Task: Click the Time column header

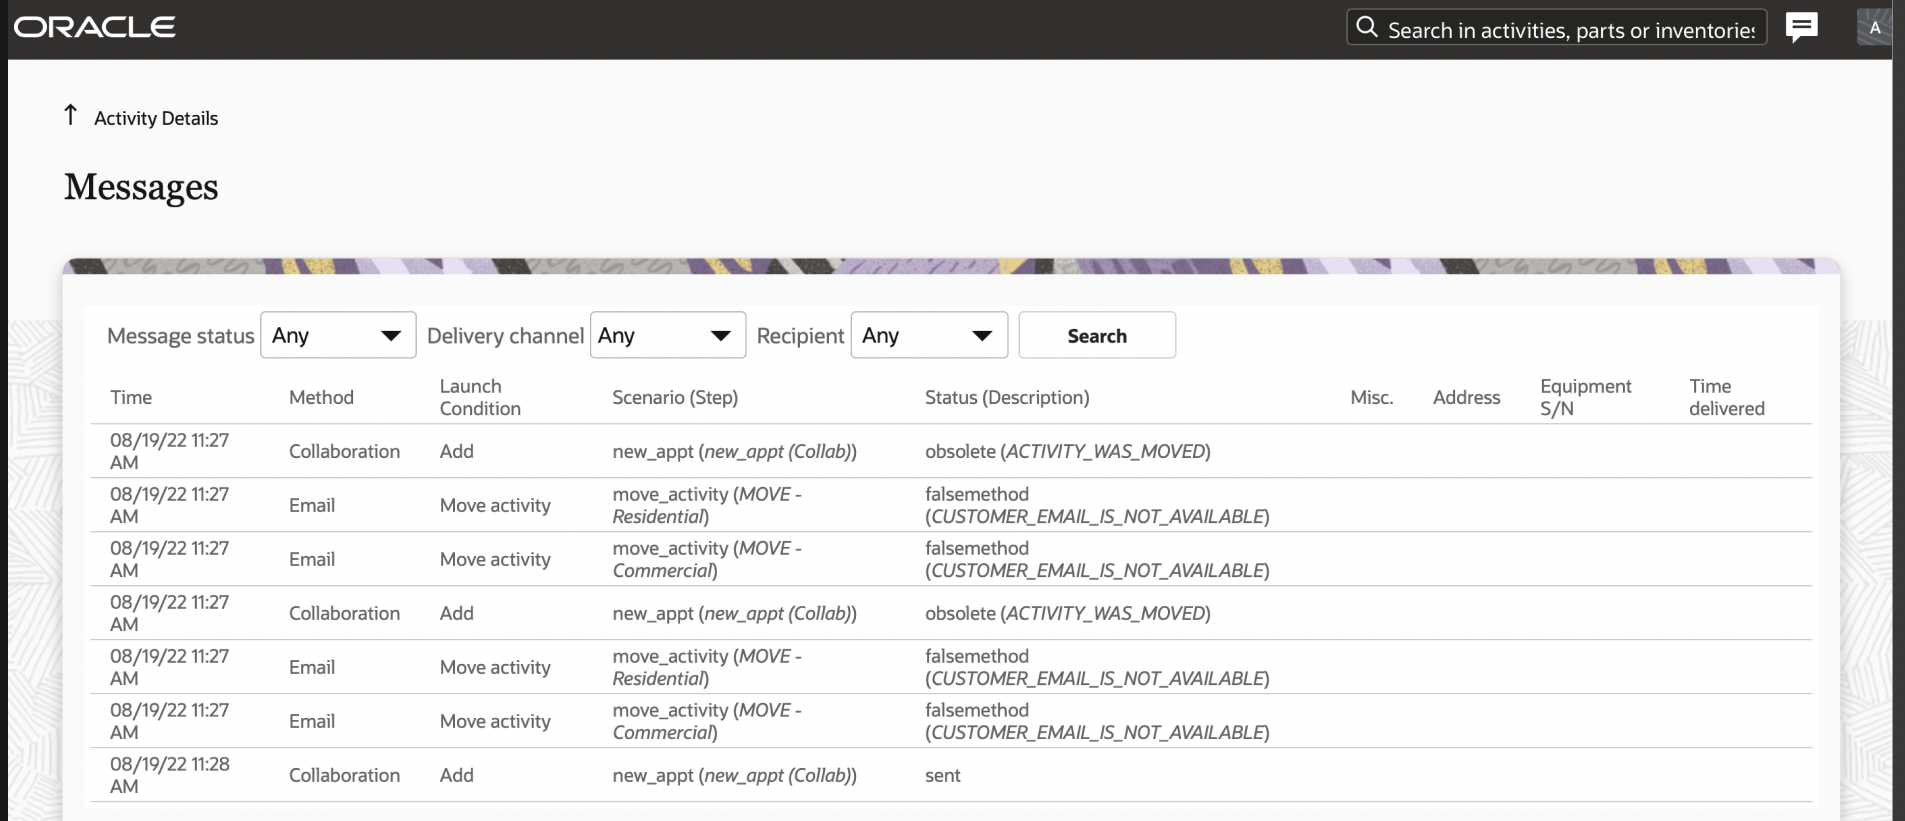Action: 131,398
